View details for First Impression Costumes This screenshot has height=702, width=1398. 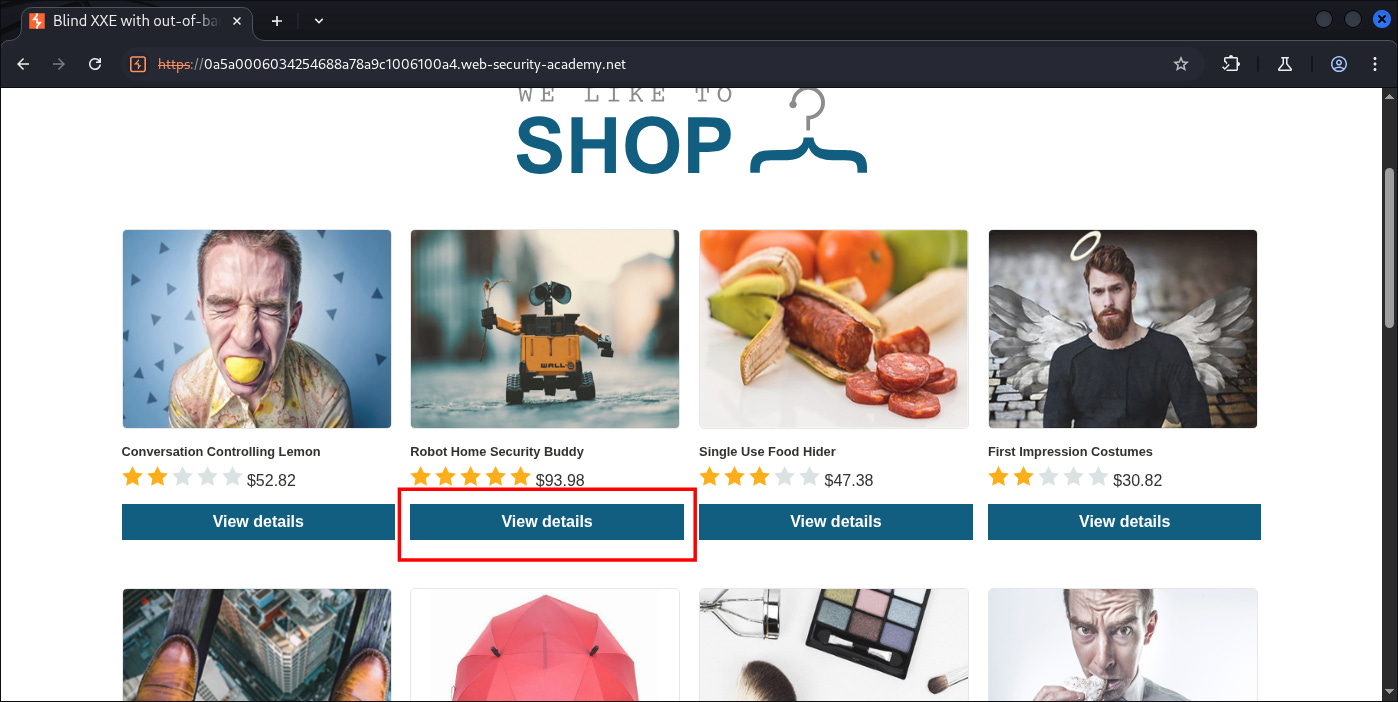click(1124, 522)
